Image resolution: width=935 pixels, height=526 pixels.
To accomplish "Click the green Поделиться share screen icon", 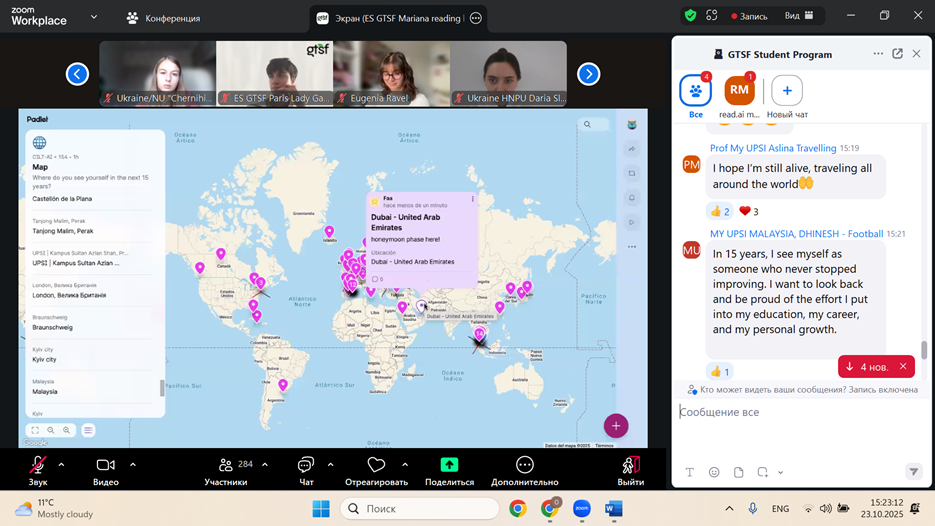I will (449, 465).
